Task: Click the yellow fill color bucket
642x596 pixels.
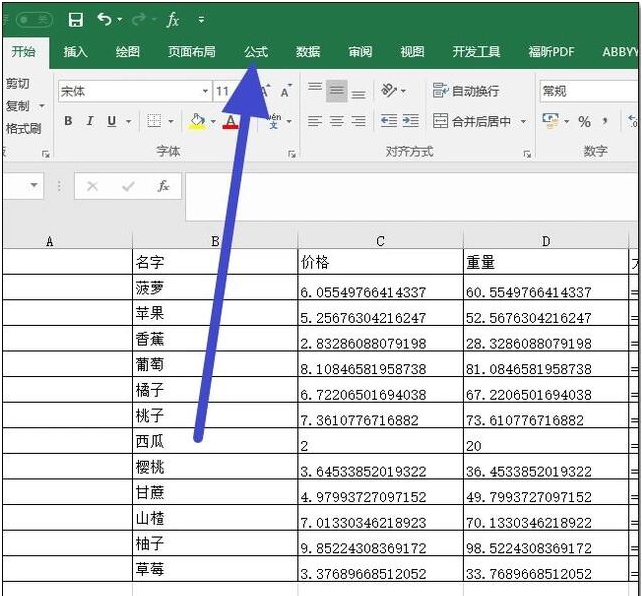Action: pyautogui.click(x=197, y=121)
